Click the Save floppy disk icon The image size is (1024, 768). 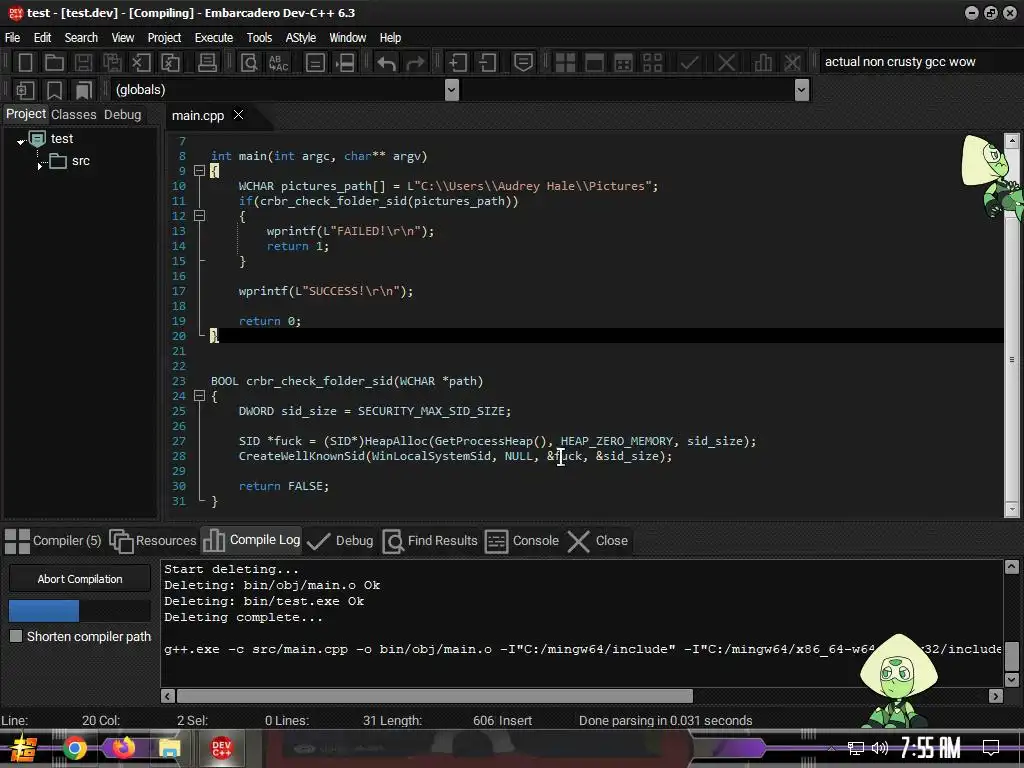(83, 63)
